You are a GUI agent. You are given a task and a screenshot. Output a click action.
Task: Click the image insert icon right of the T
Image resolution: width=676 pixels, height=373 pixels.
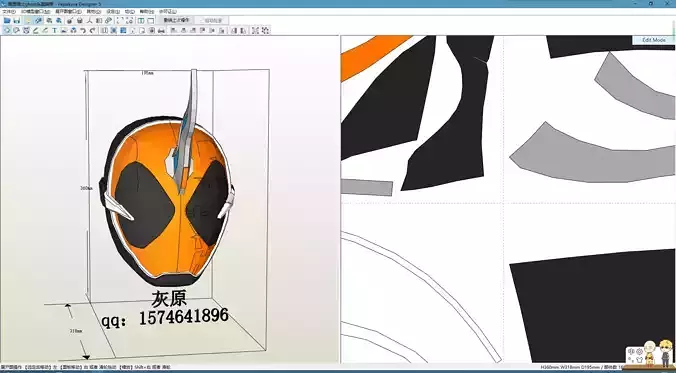point(64,30)
